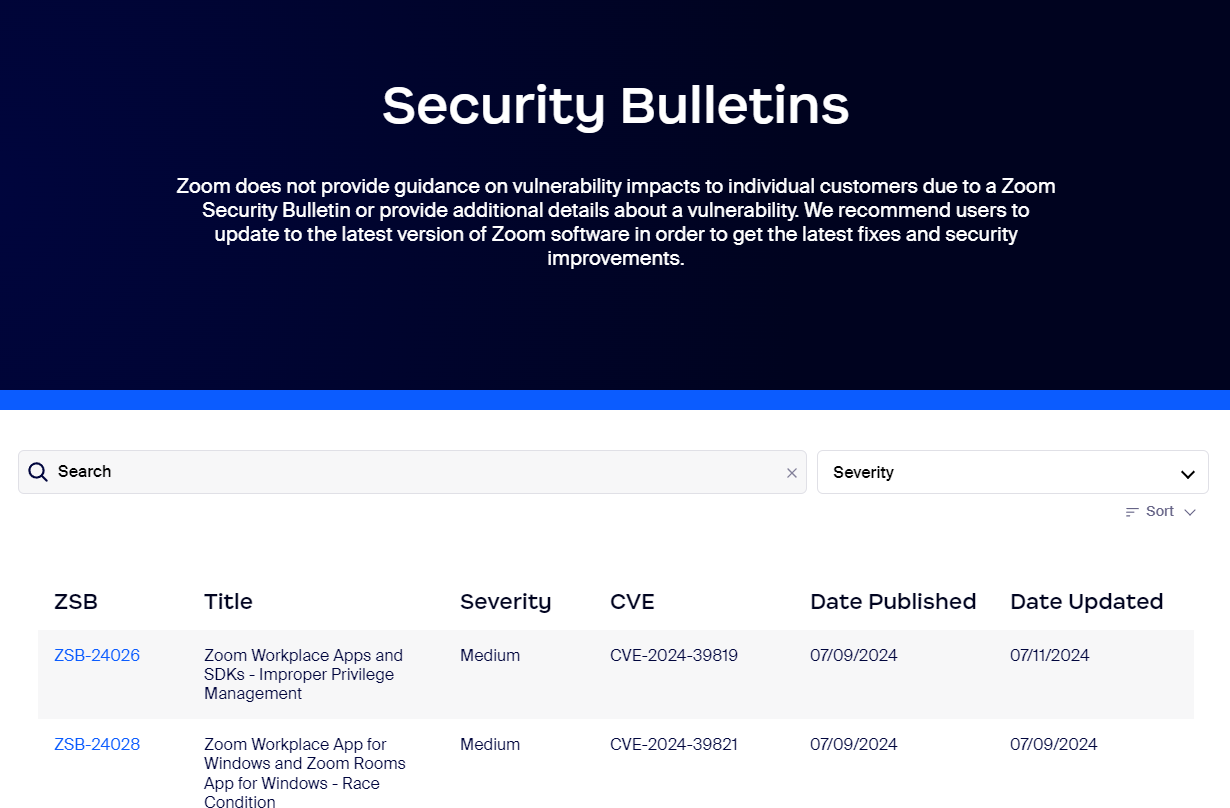Select CVE-2024-39819 text in first row
The width and height of the screenshot is (1230, 808).
click(x=674, y=656)
